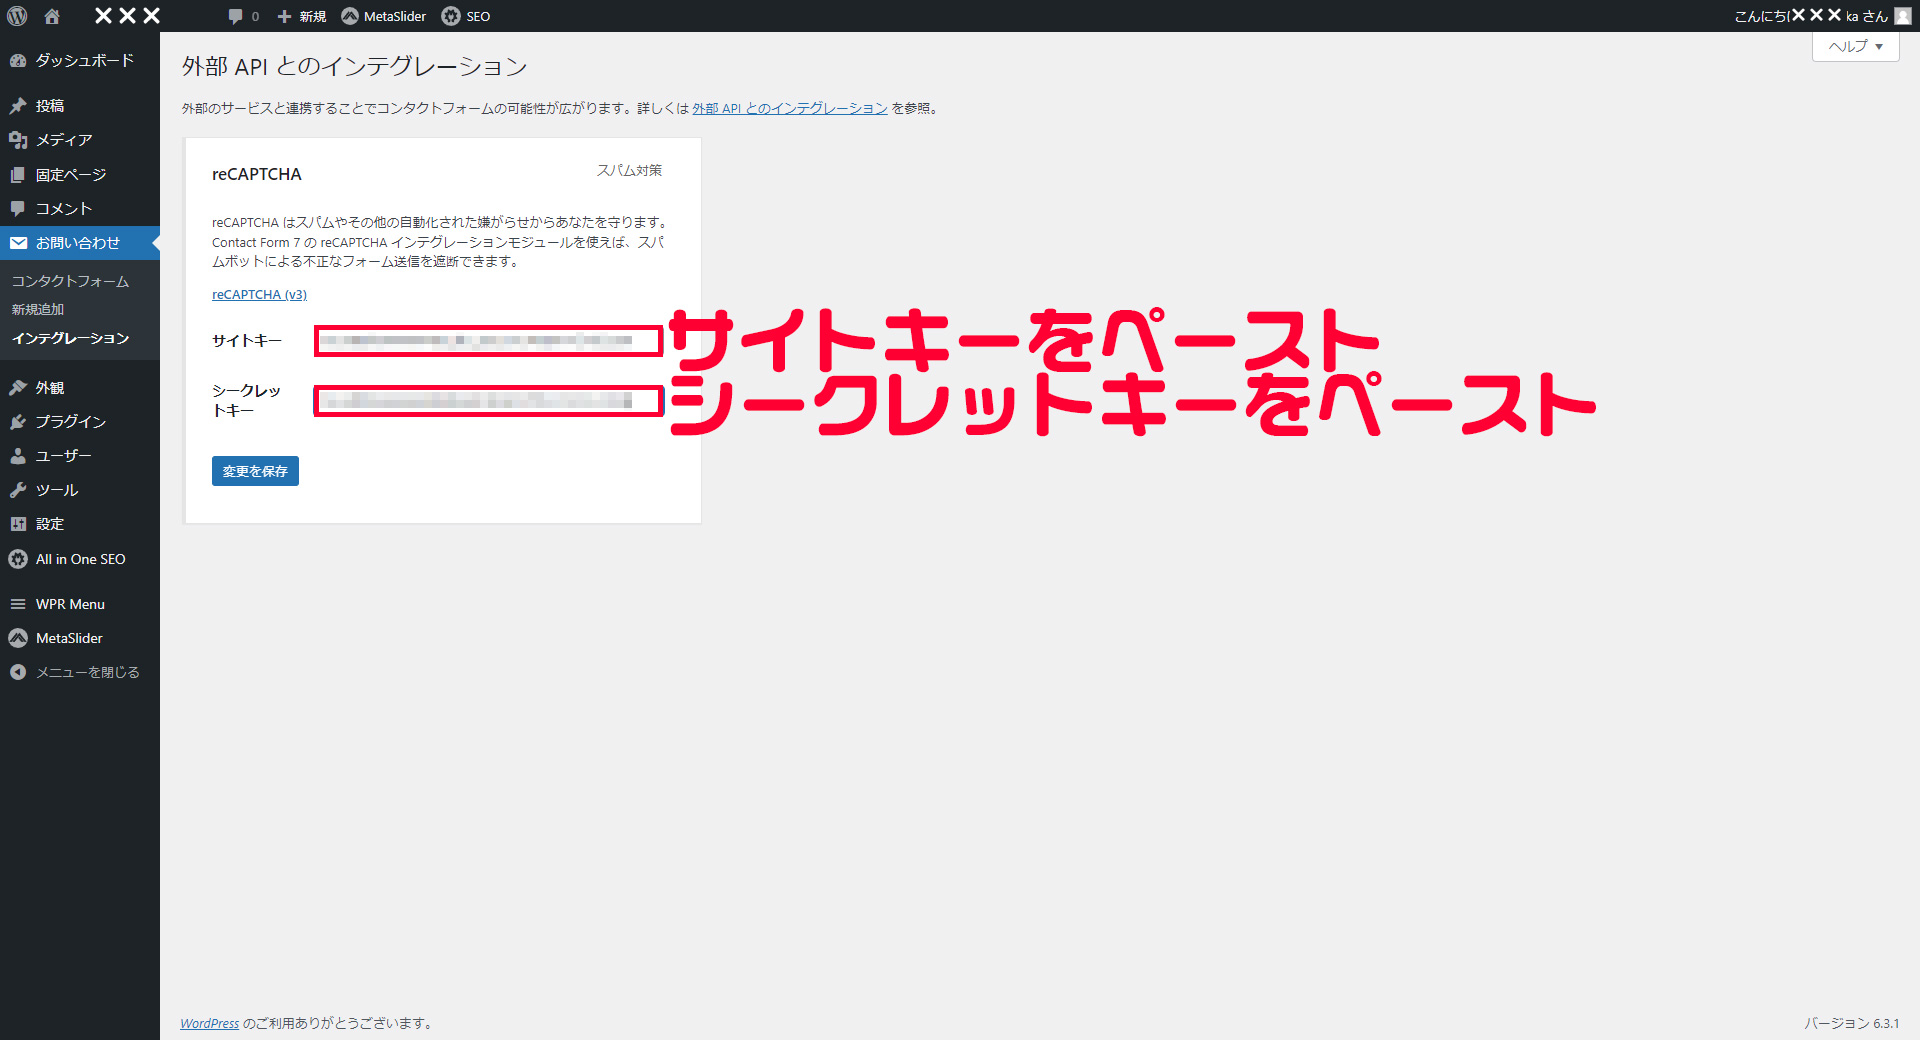The width and height of the screenshot is (1920, 1040).
Task: Click the ツール wrench icon
Action: pos(18,490)
